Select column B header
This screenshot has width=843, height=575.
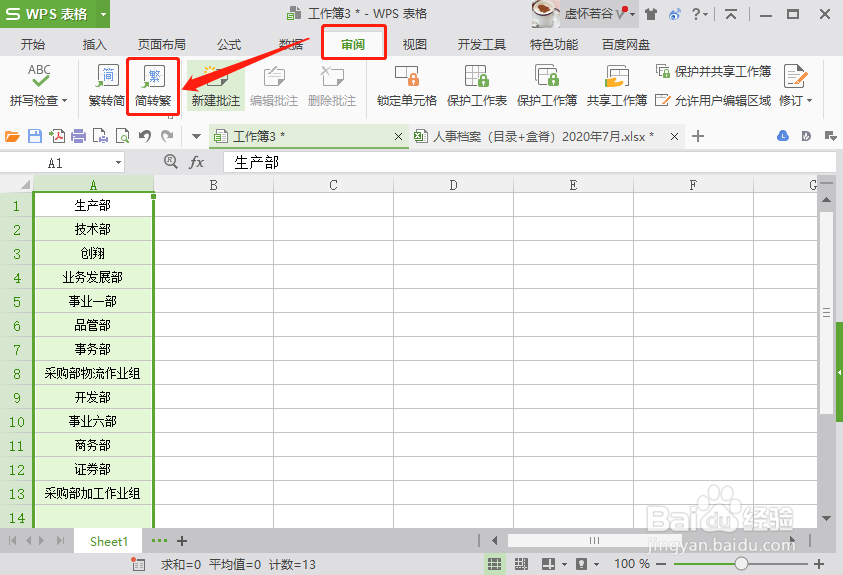[213, 185]
